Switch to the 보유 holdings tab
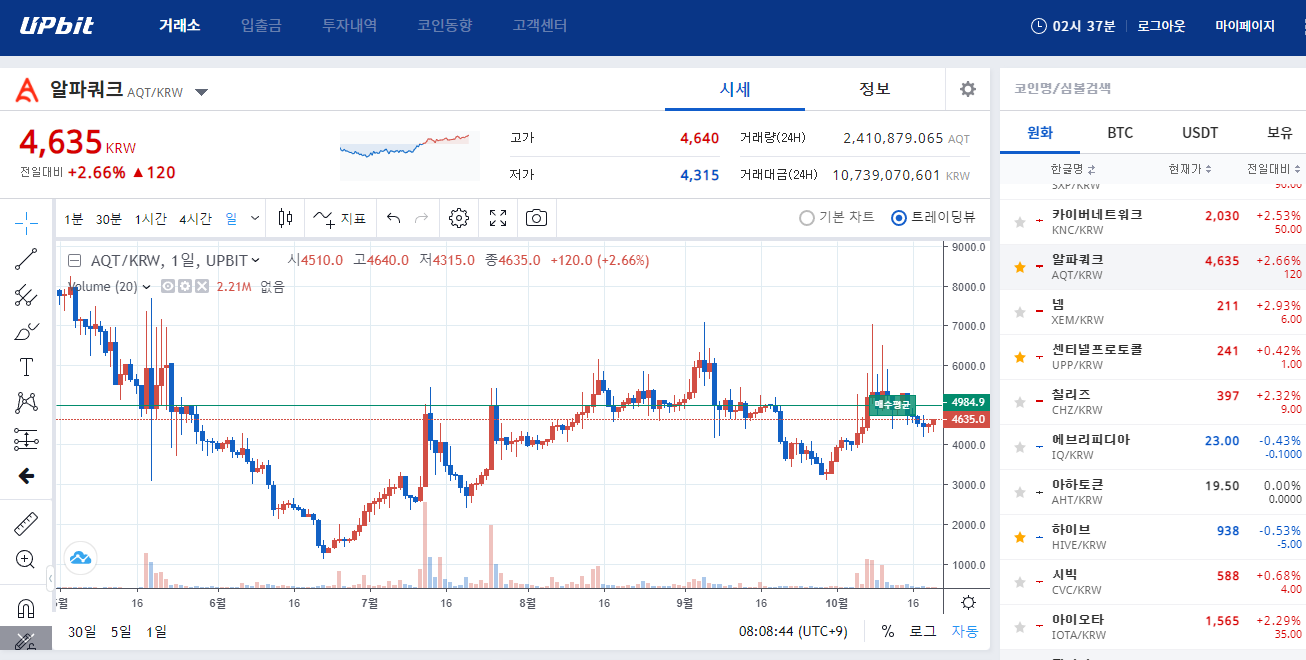The width and height of the screenshot is (1306, 660). 1279,132
